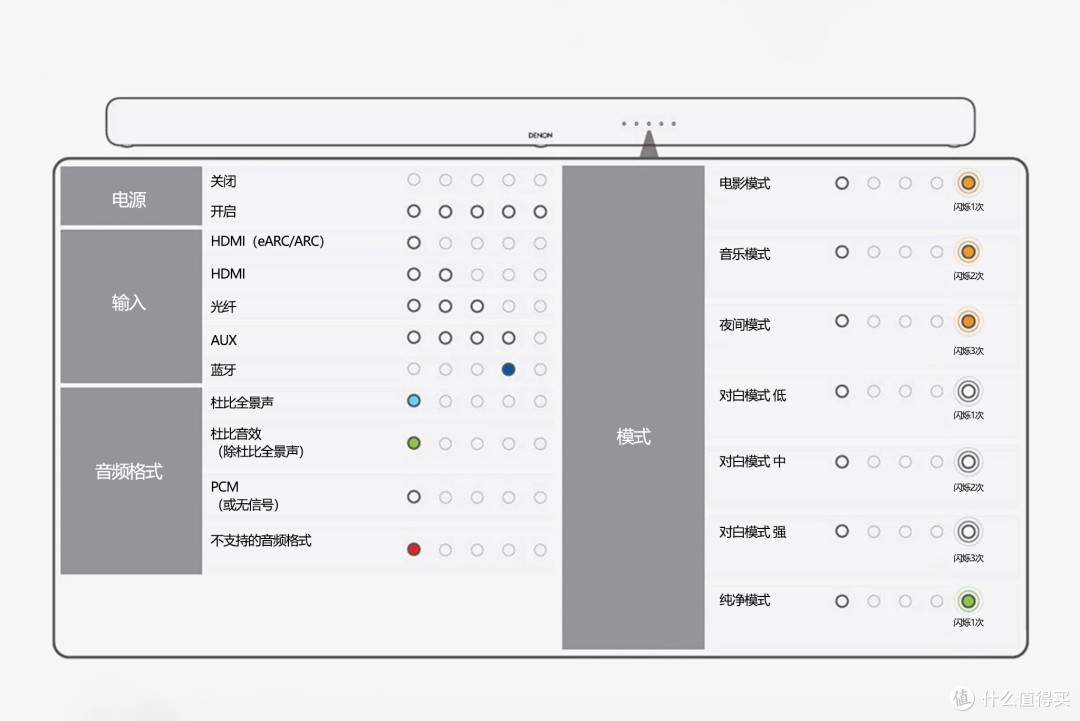Screen dimensions: 1080x721
Task: Click 闪烁2次 under the 对白模式 中 LED
Action: (x=968, y=487)
